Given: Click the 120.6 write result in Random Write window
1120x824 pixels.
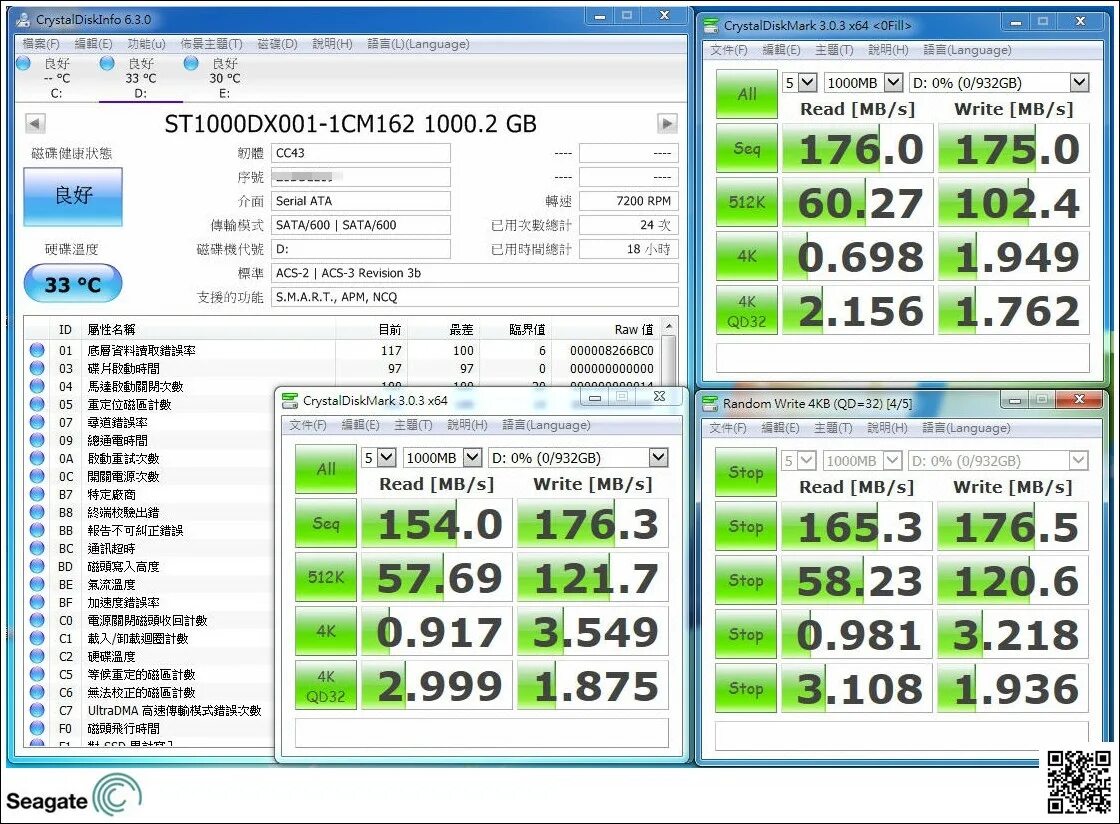Looking at the screenshot, I should click(x=1012, y=581).
